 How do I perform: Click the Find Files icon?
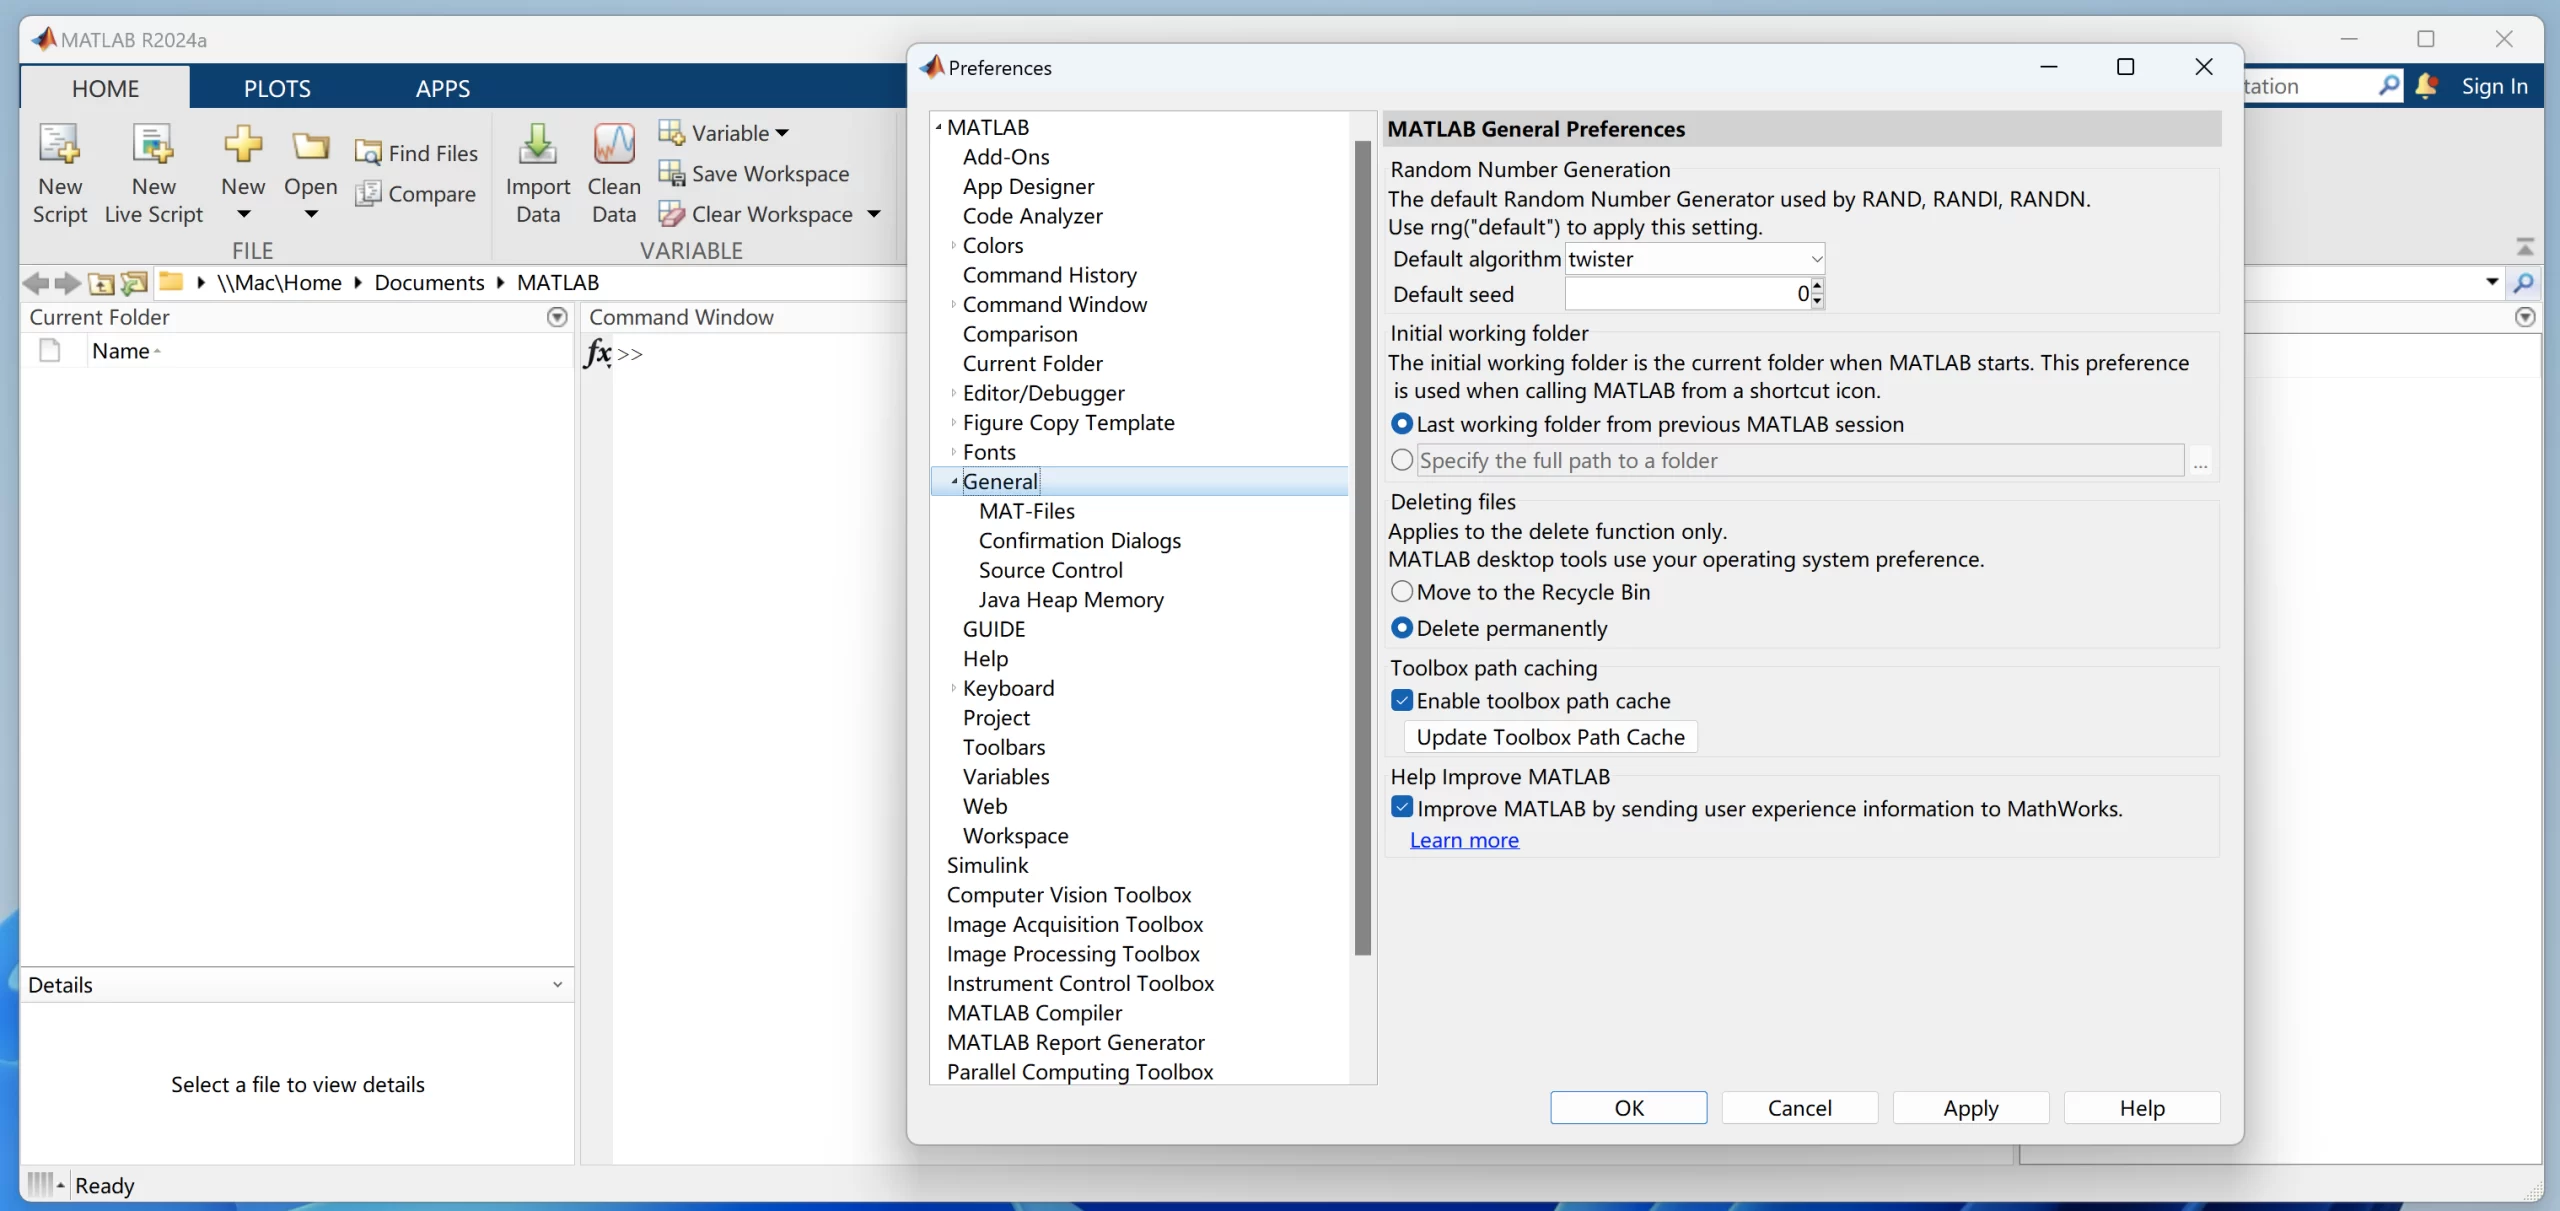tap(367, 153)
